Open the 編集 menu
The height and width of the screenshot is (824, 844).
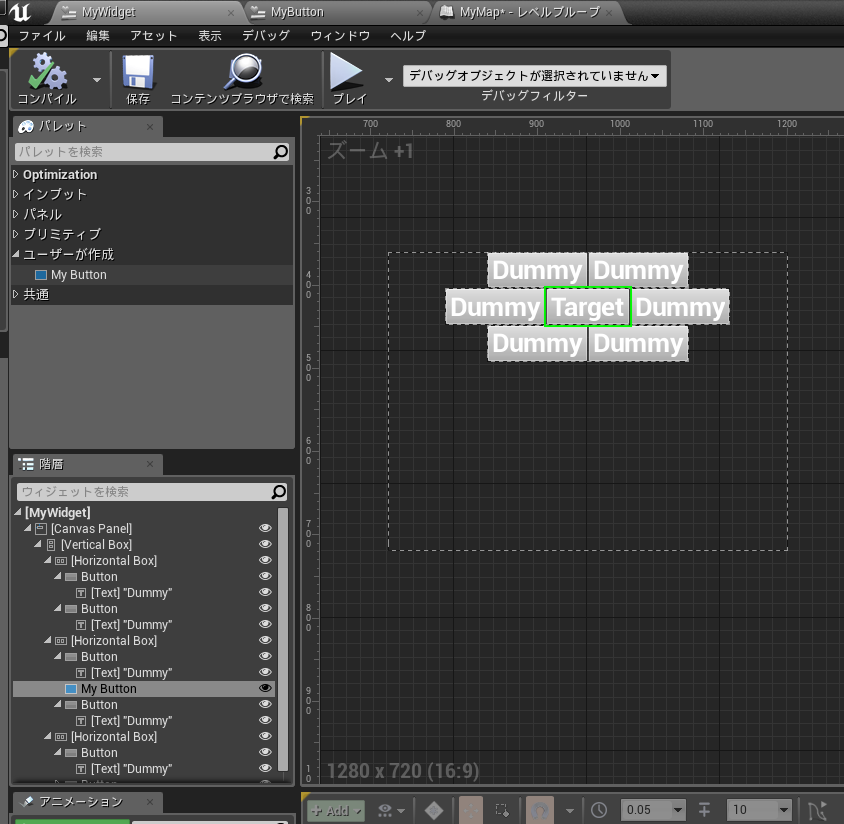98,36
